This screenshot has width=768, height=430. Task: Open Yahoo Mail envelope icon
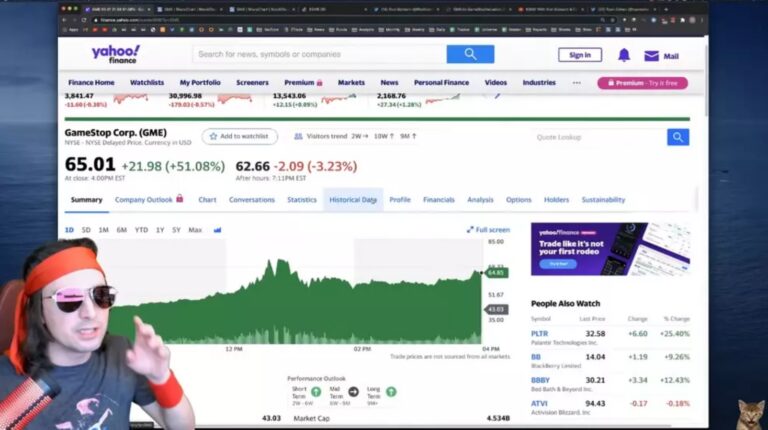click(x=652, y=56)
